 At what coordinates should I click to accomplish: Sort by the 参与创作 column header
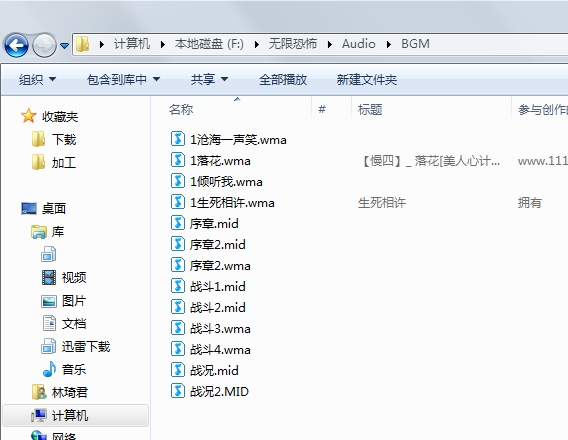[x=543, y=109]
